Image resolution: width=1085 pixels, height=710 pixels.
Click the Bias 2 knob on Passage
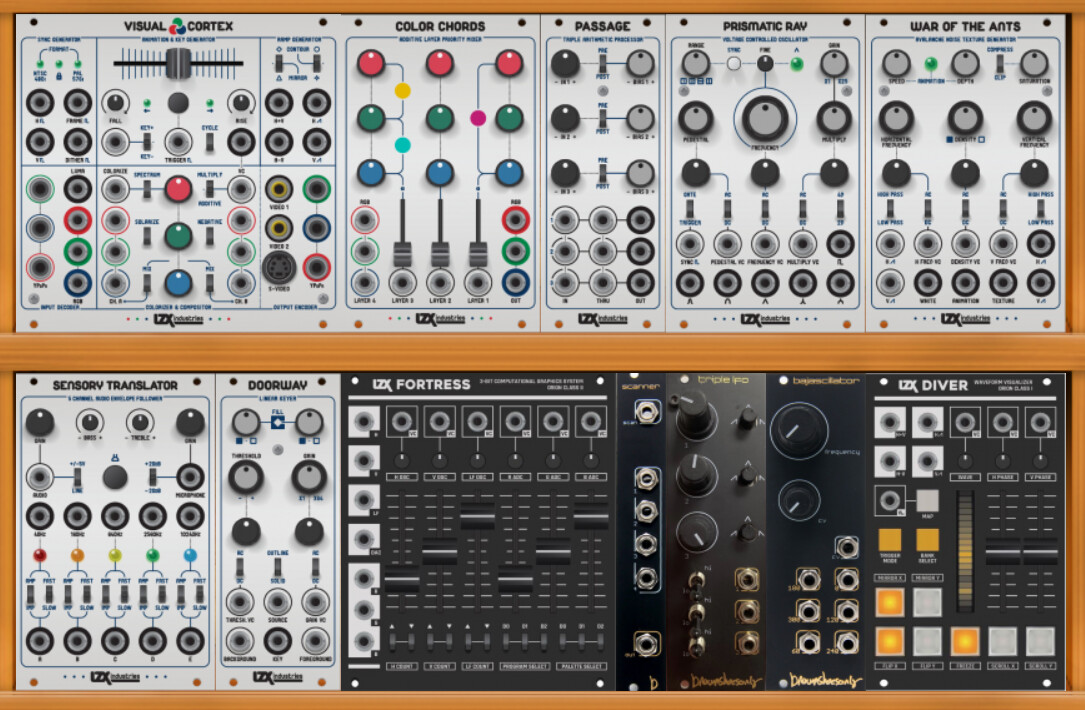coord(640,118)
